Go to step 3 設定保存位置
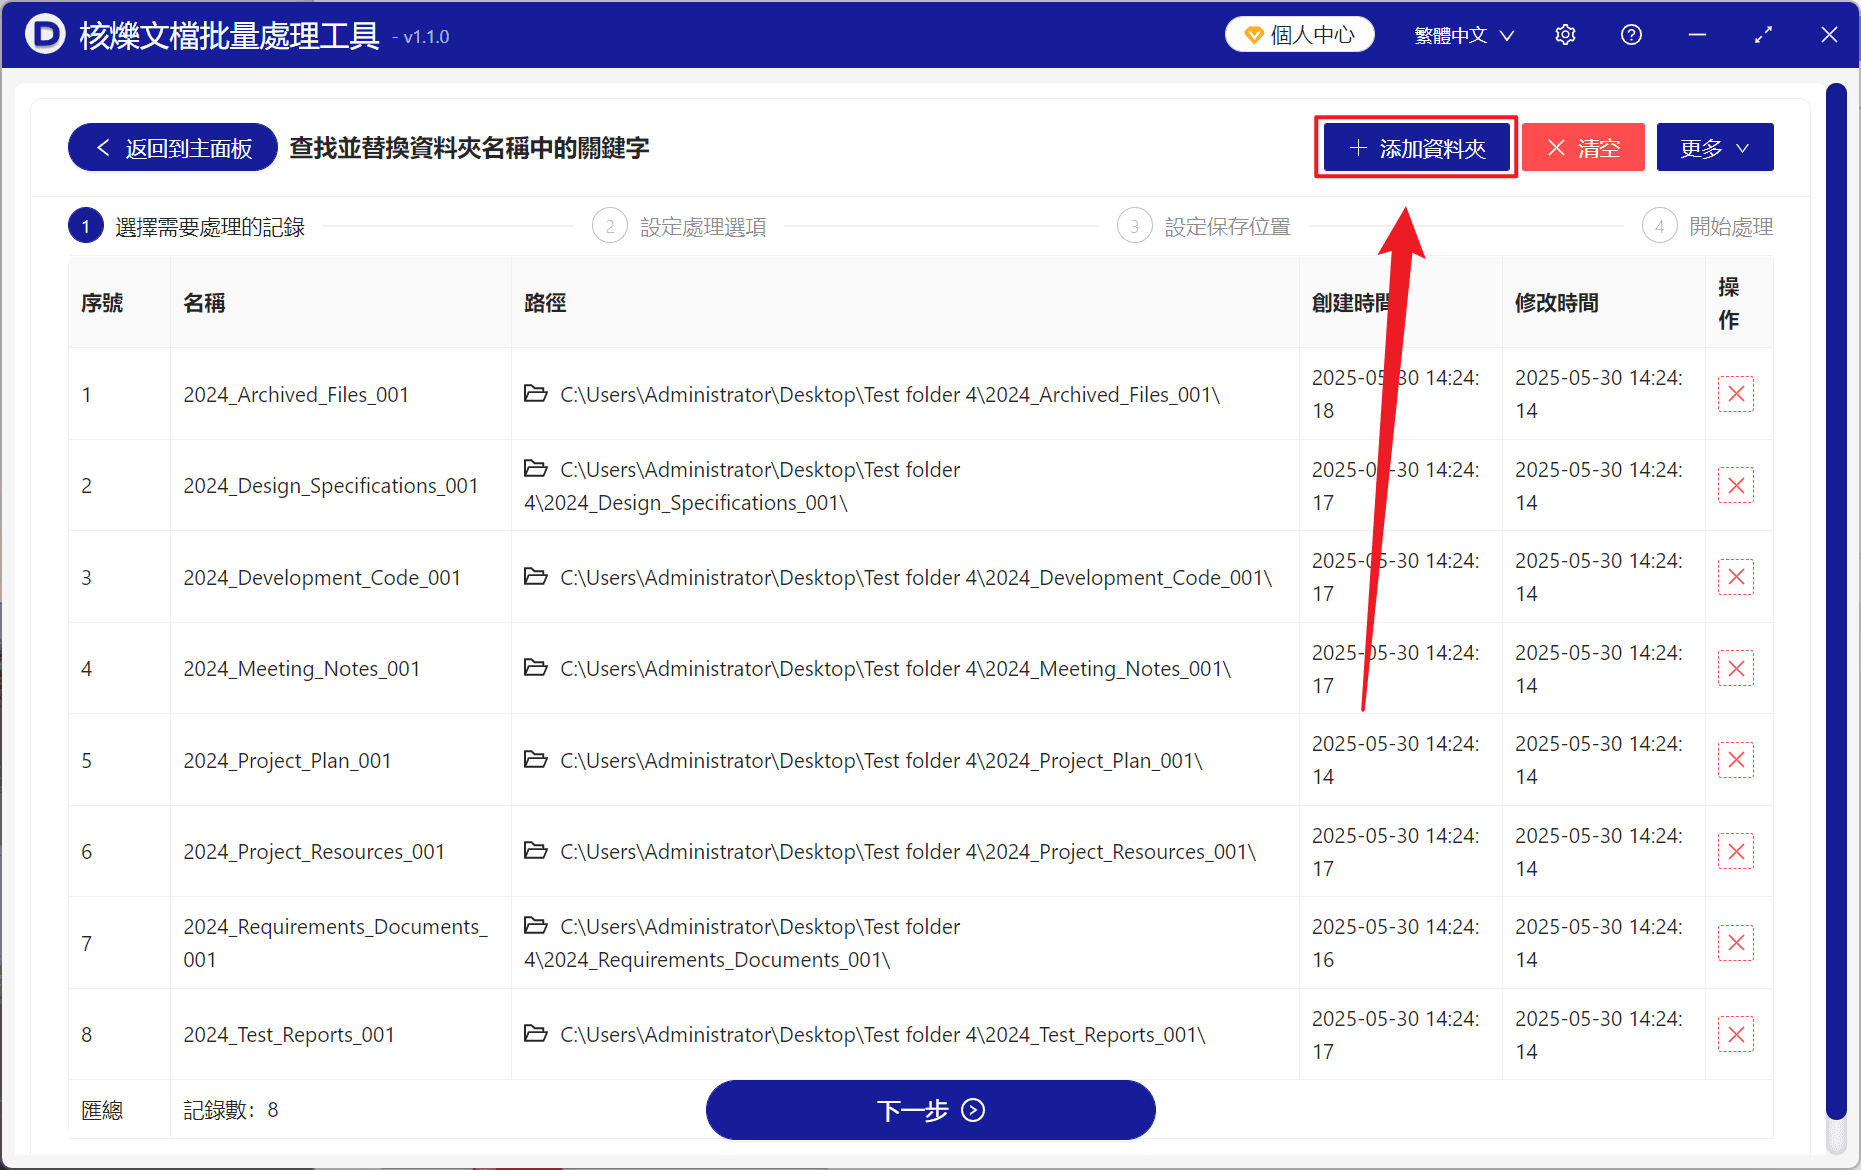This screenshot has width=1861, height=1170. click(x=1204, y=227)
